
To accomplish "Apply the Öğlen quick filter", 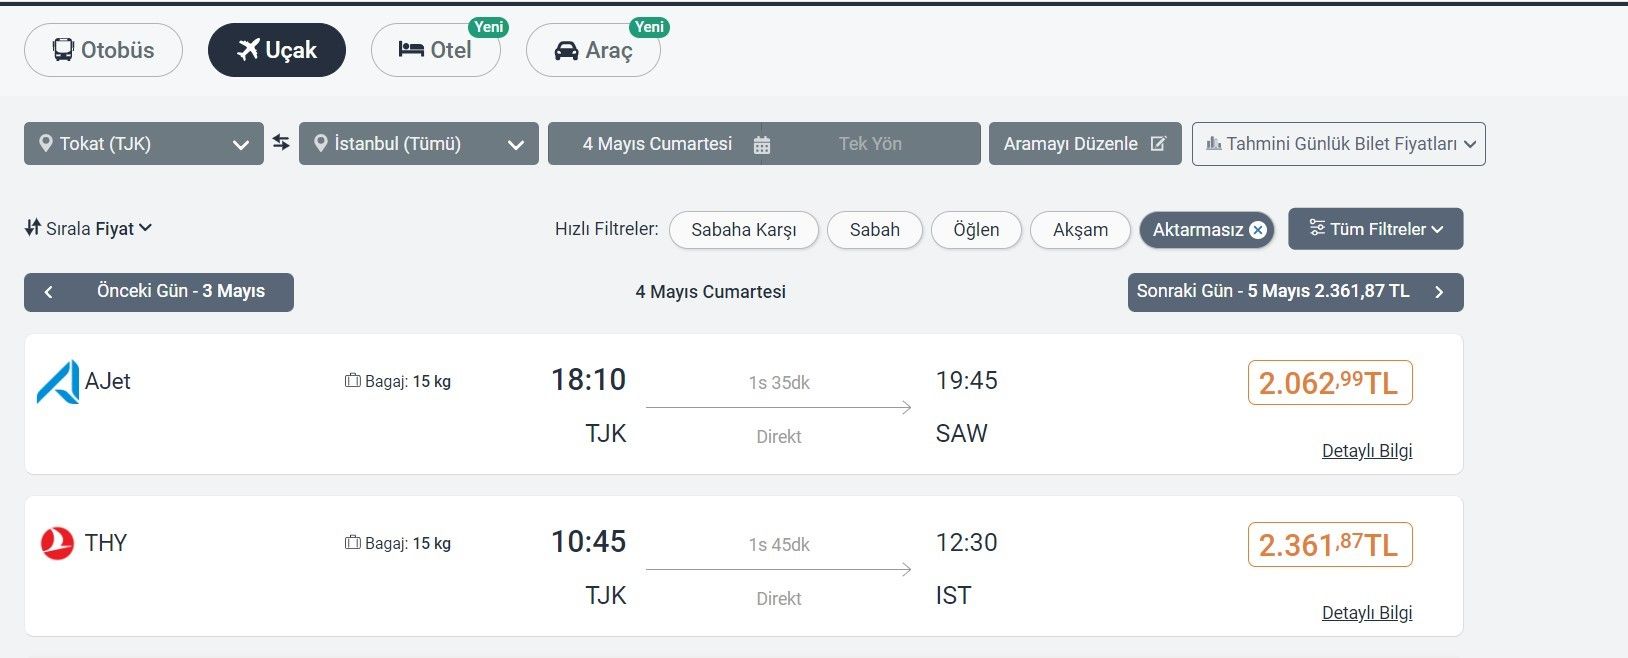I will pos(976,230).
